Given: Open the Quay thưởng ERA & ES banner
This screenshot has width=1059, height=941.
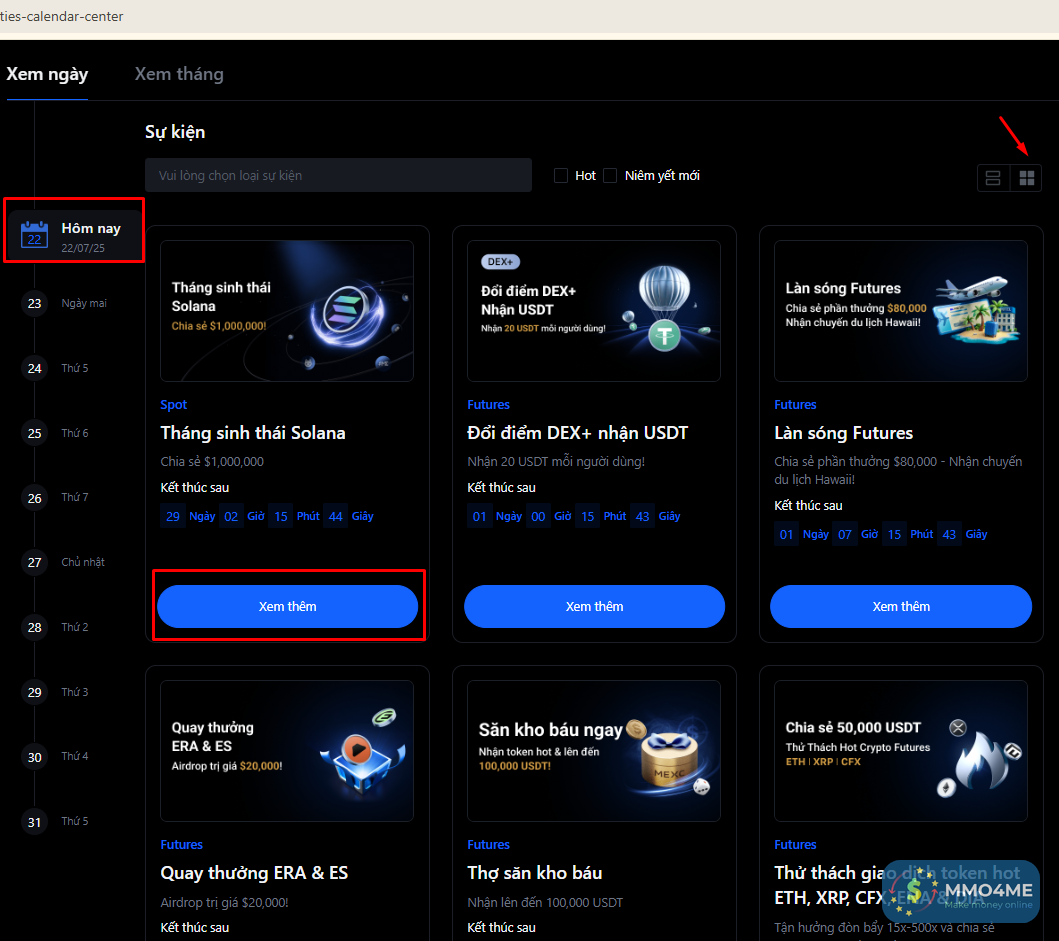Looking at the screenshot, I should click(287, 751).
